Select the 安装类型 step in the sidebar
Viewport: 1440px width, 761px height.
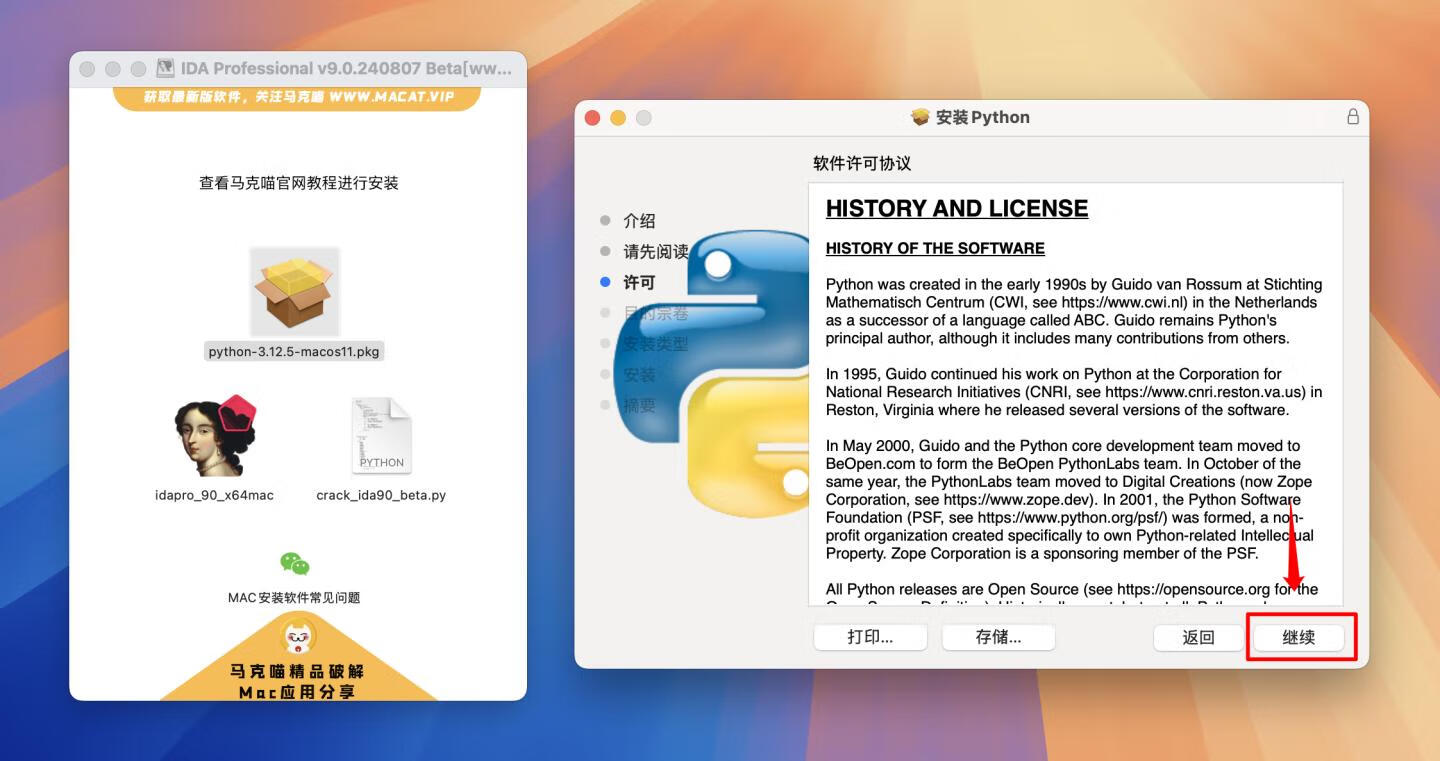656,344
